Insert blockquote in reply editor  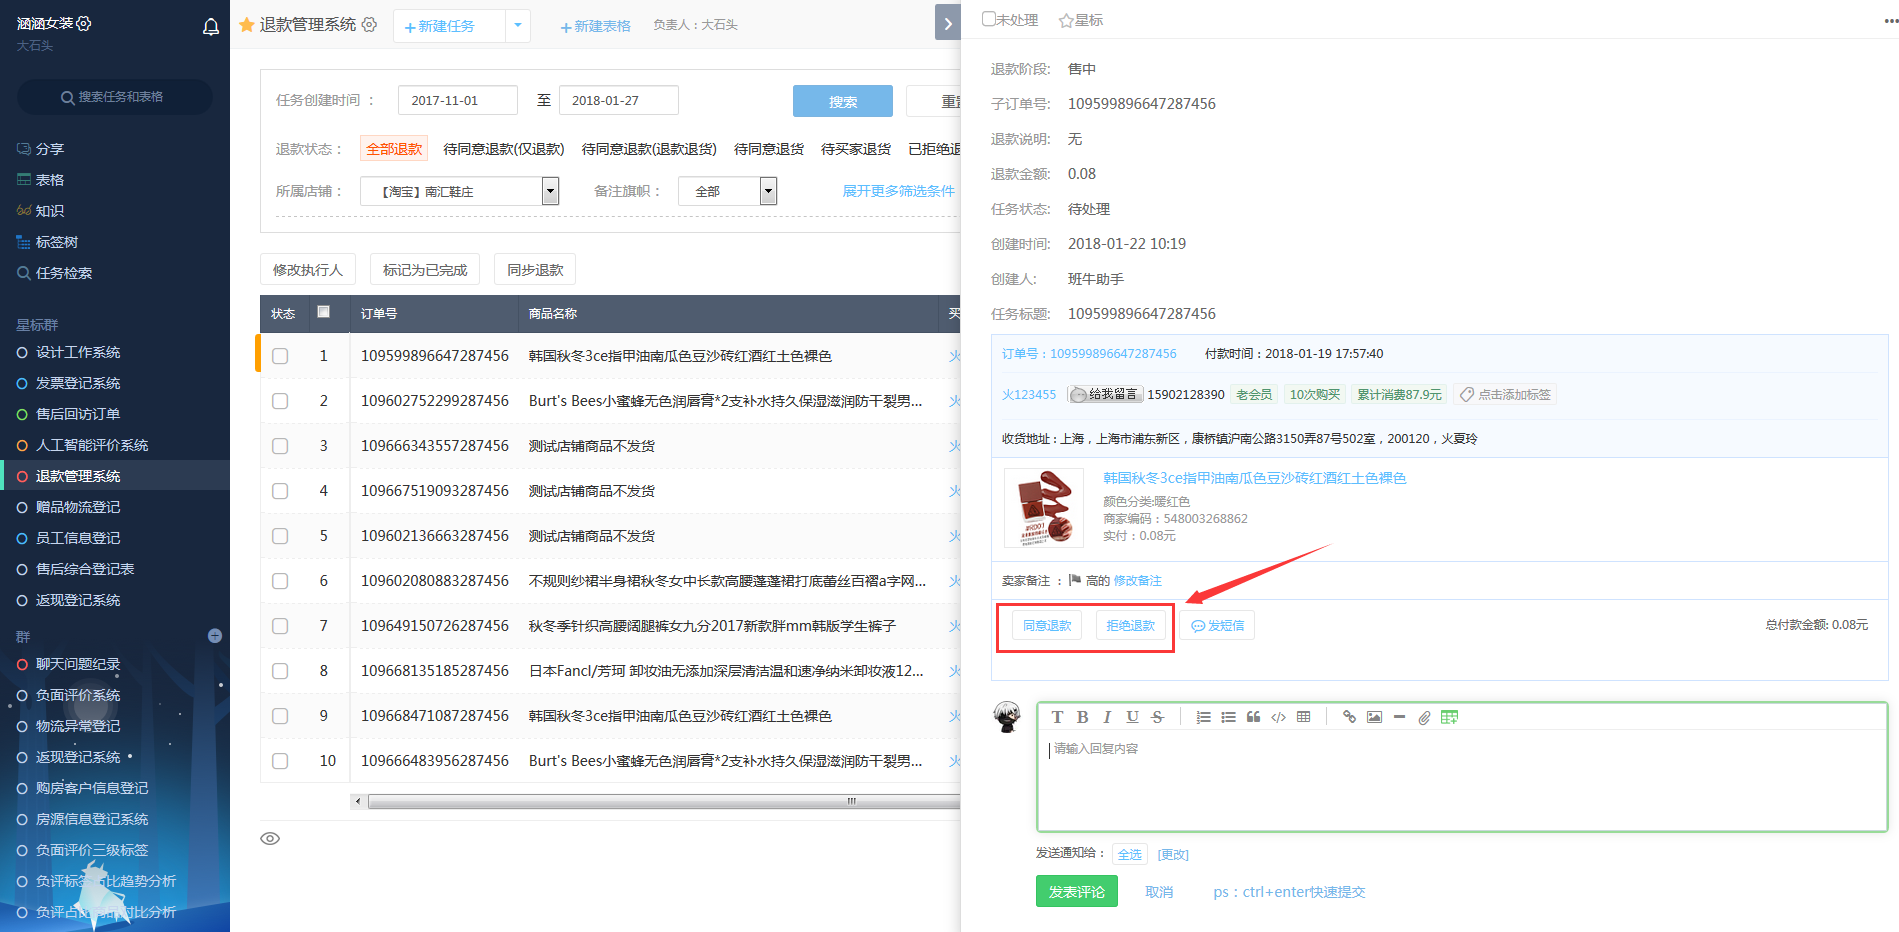click(1253, 717)
